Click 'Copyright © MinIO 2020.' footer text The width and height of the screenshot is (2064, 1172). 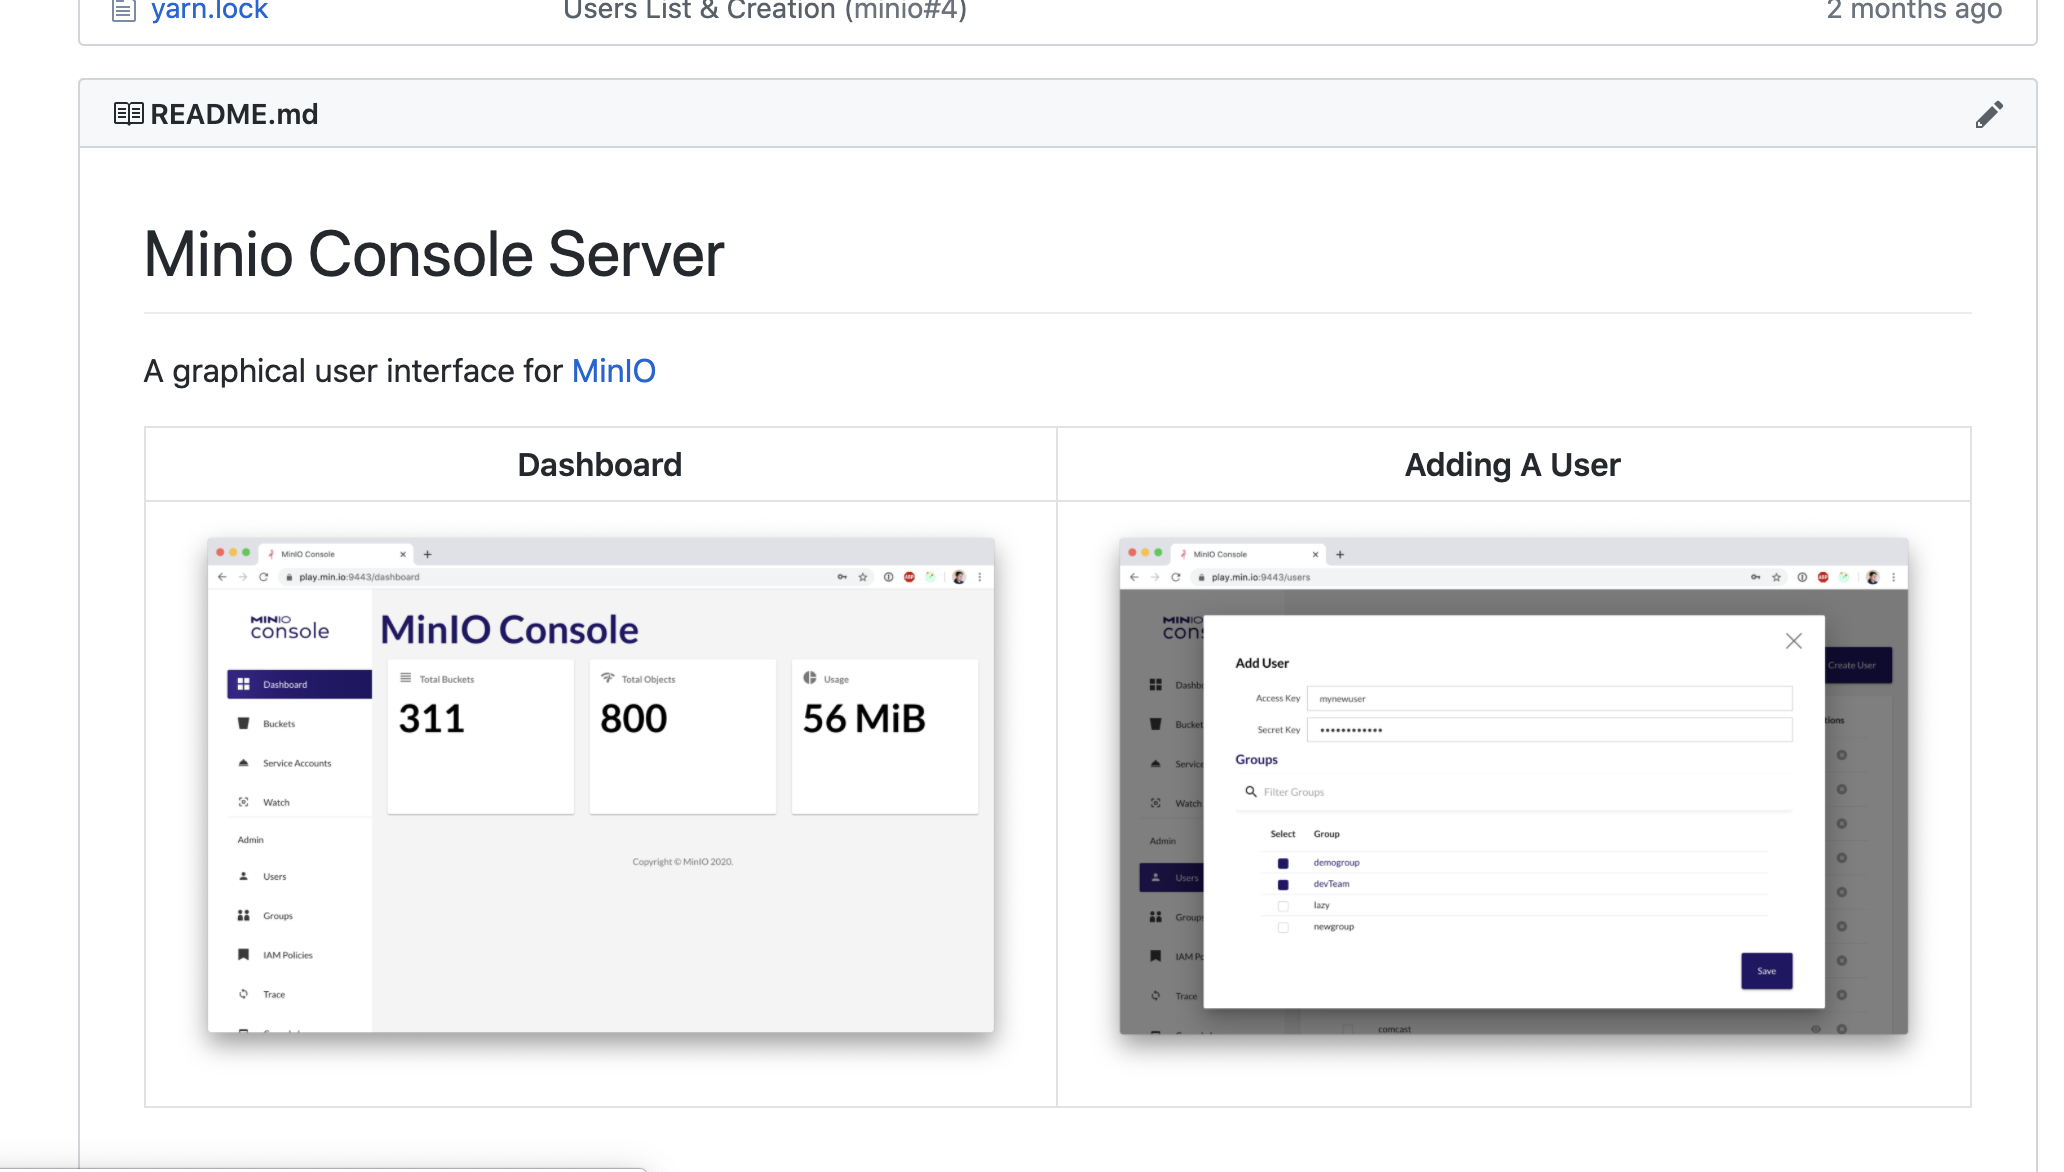tap(683, 861)
